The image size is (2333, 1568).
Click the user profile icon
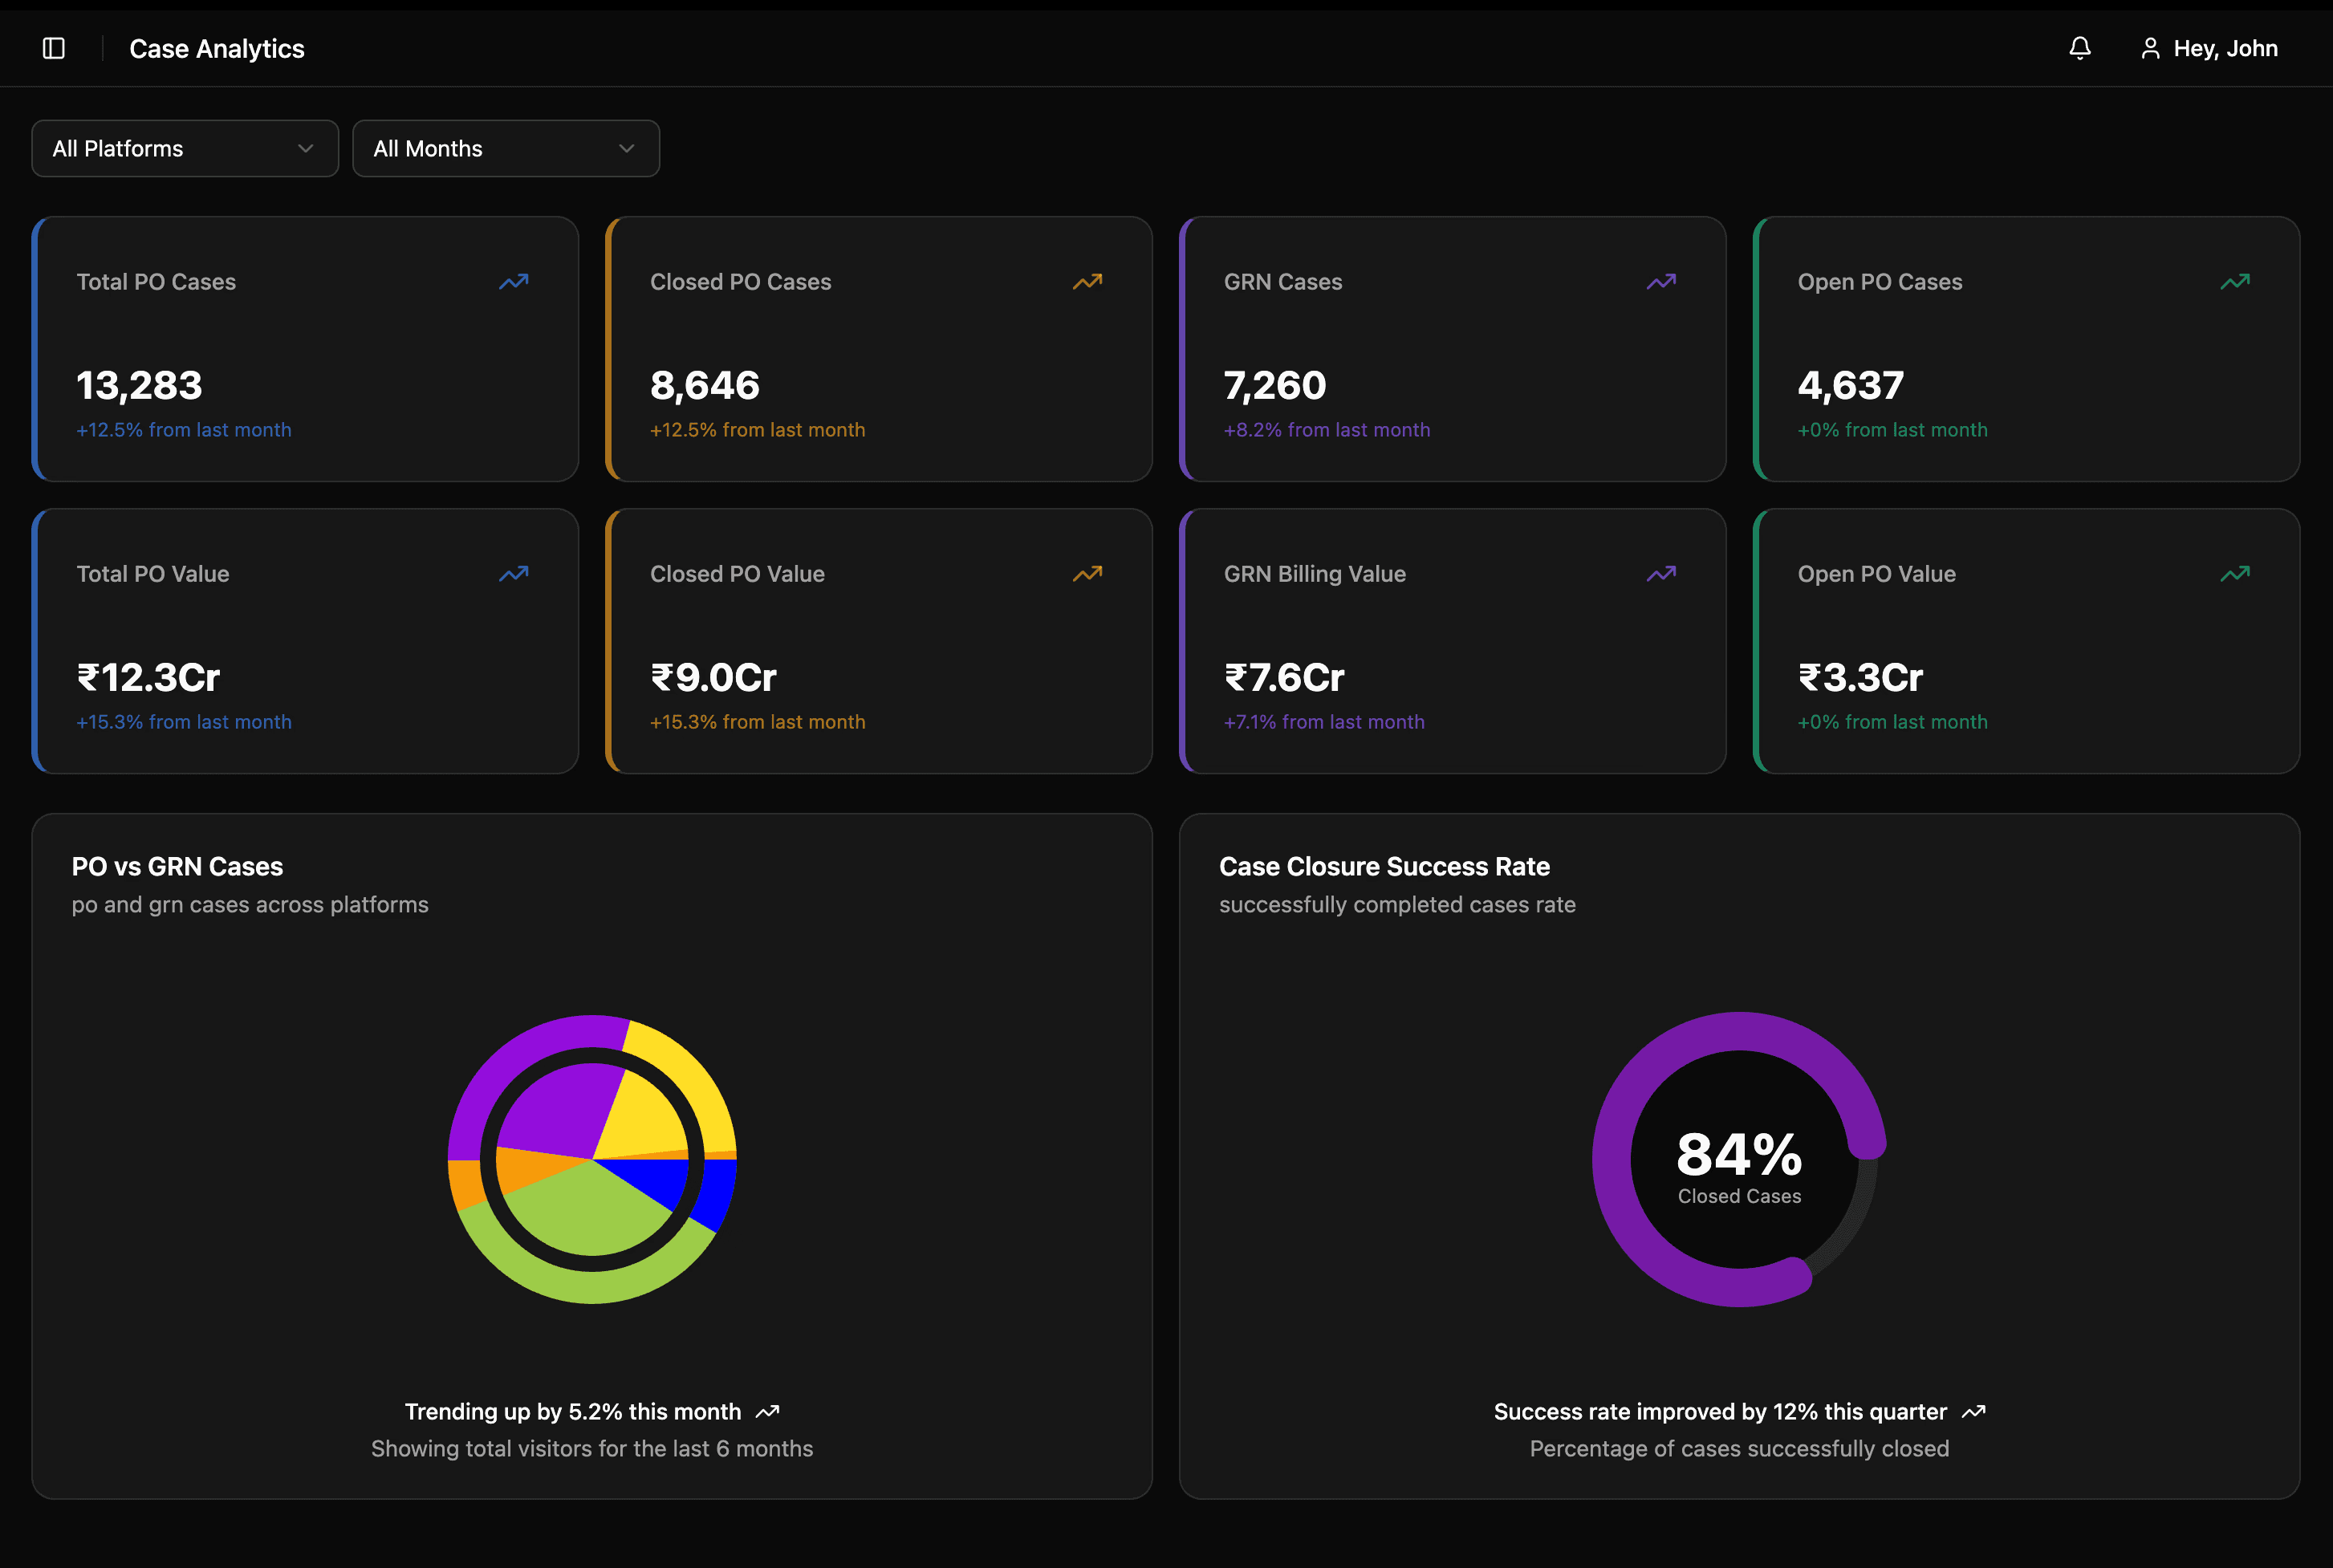tap(2149, 48)
